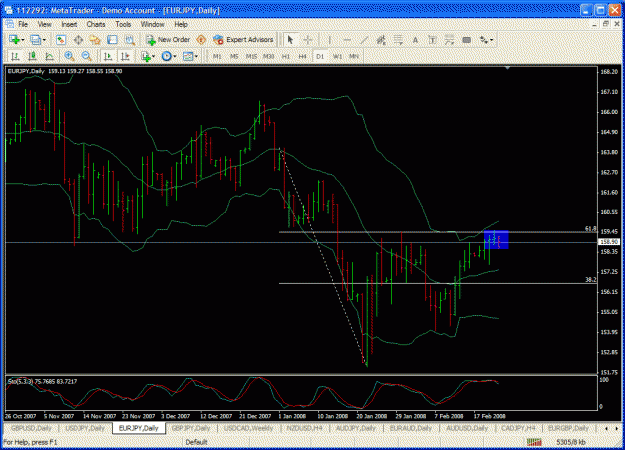Switch to the GBPUSD,Daily chart tab
This screenshot has width=625, height=450.
(31, 428)
